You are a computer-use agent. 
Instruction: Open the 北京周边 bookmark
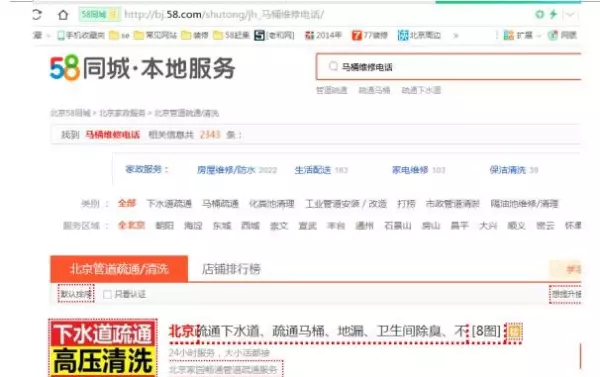click(419, 36)
